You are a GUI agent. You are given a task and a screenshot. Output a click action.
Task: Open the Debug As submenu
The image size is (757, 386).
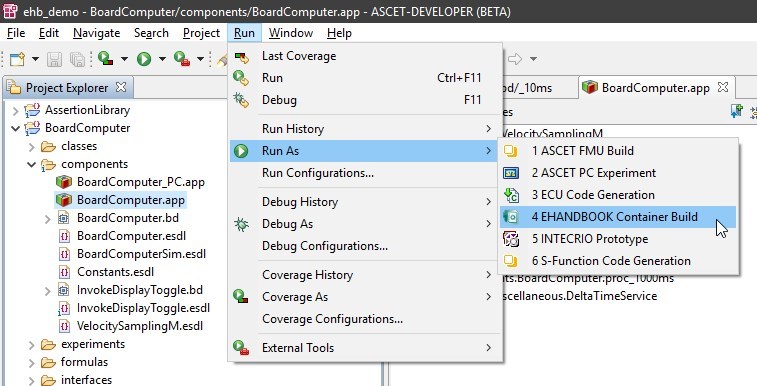pyautogui.click(x=365, y=224)
